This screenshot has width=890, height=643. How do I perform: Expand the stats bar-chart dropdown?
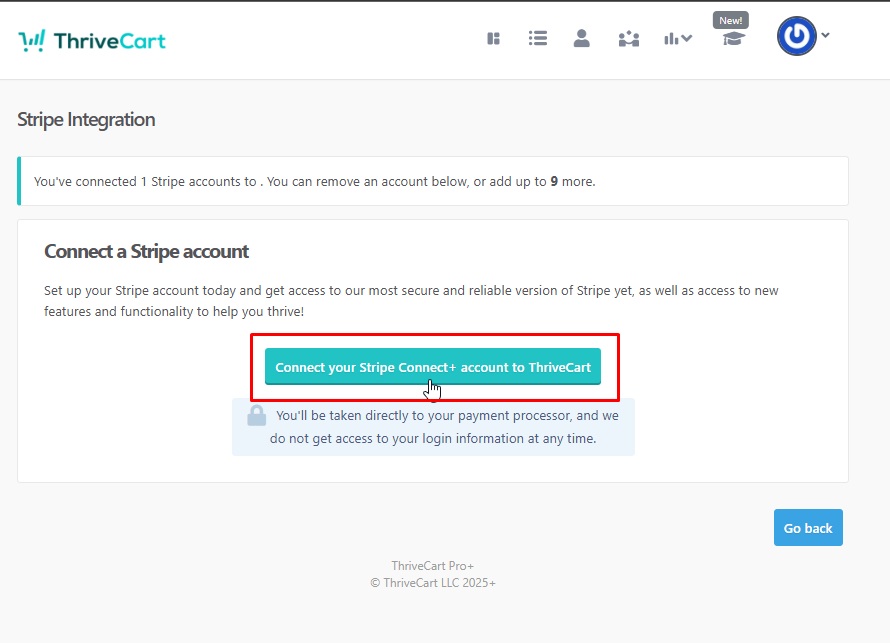click(678, 39)
